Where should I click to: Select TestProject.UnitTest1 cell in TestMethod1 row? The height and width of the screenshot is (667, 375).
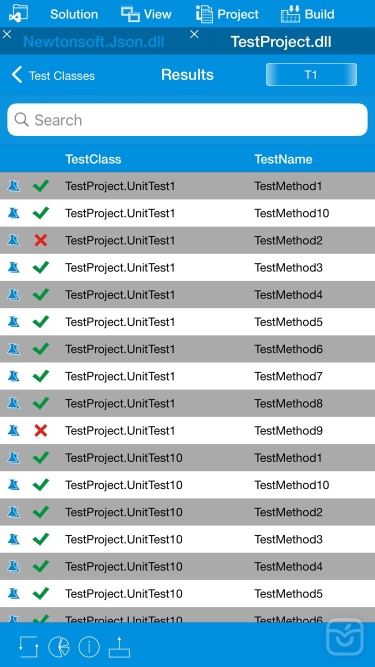tap(120, 186)
